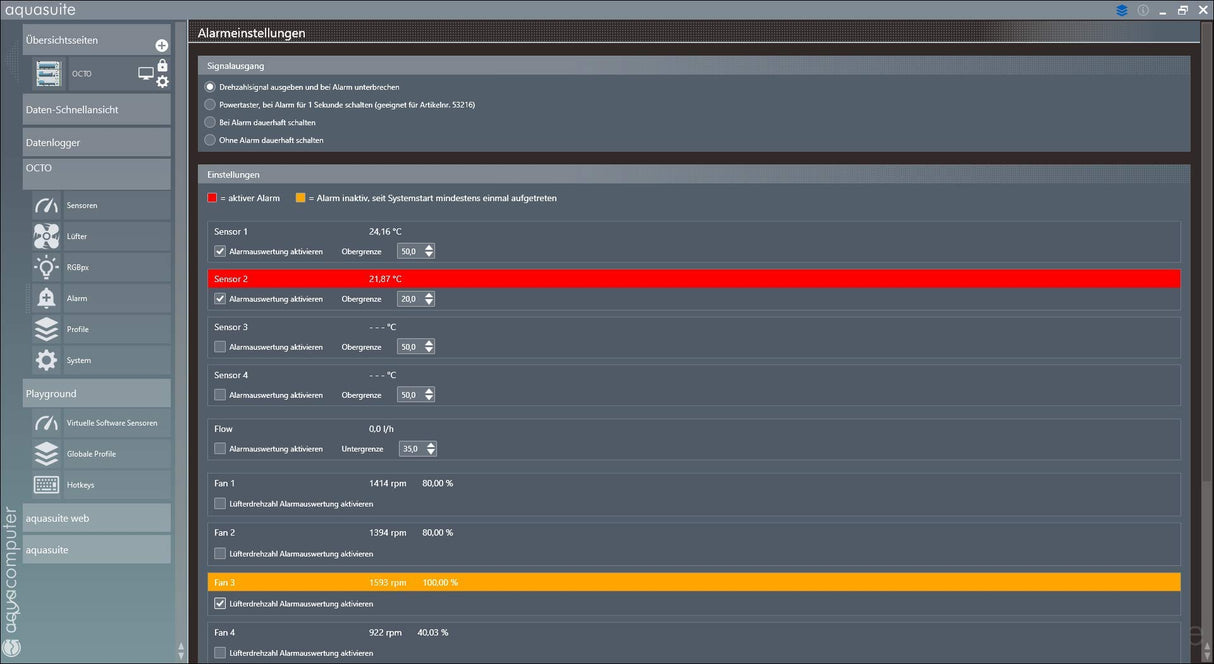
Task: Decrease Flow Untergrenze with down arrow
Action: coord(431,453)
